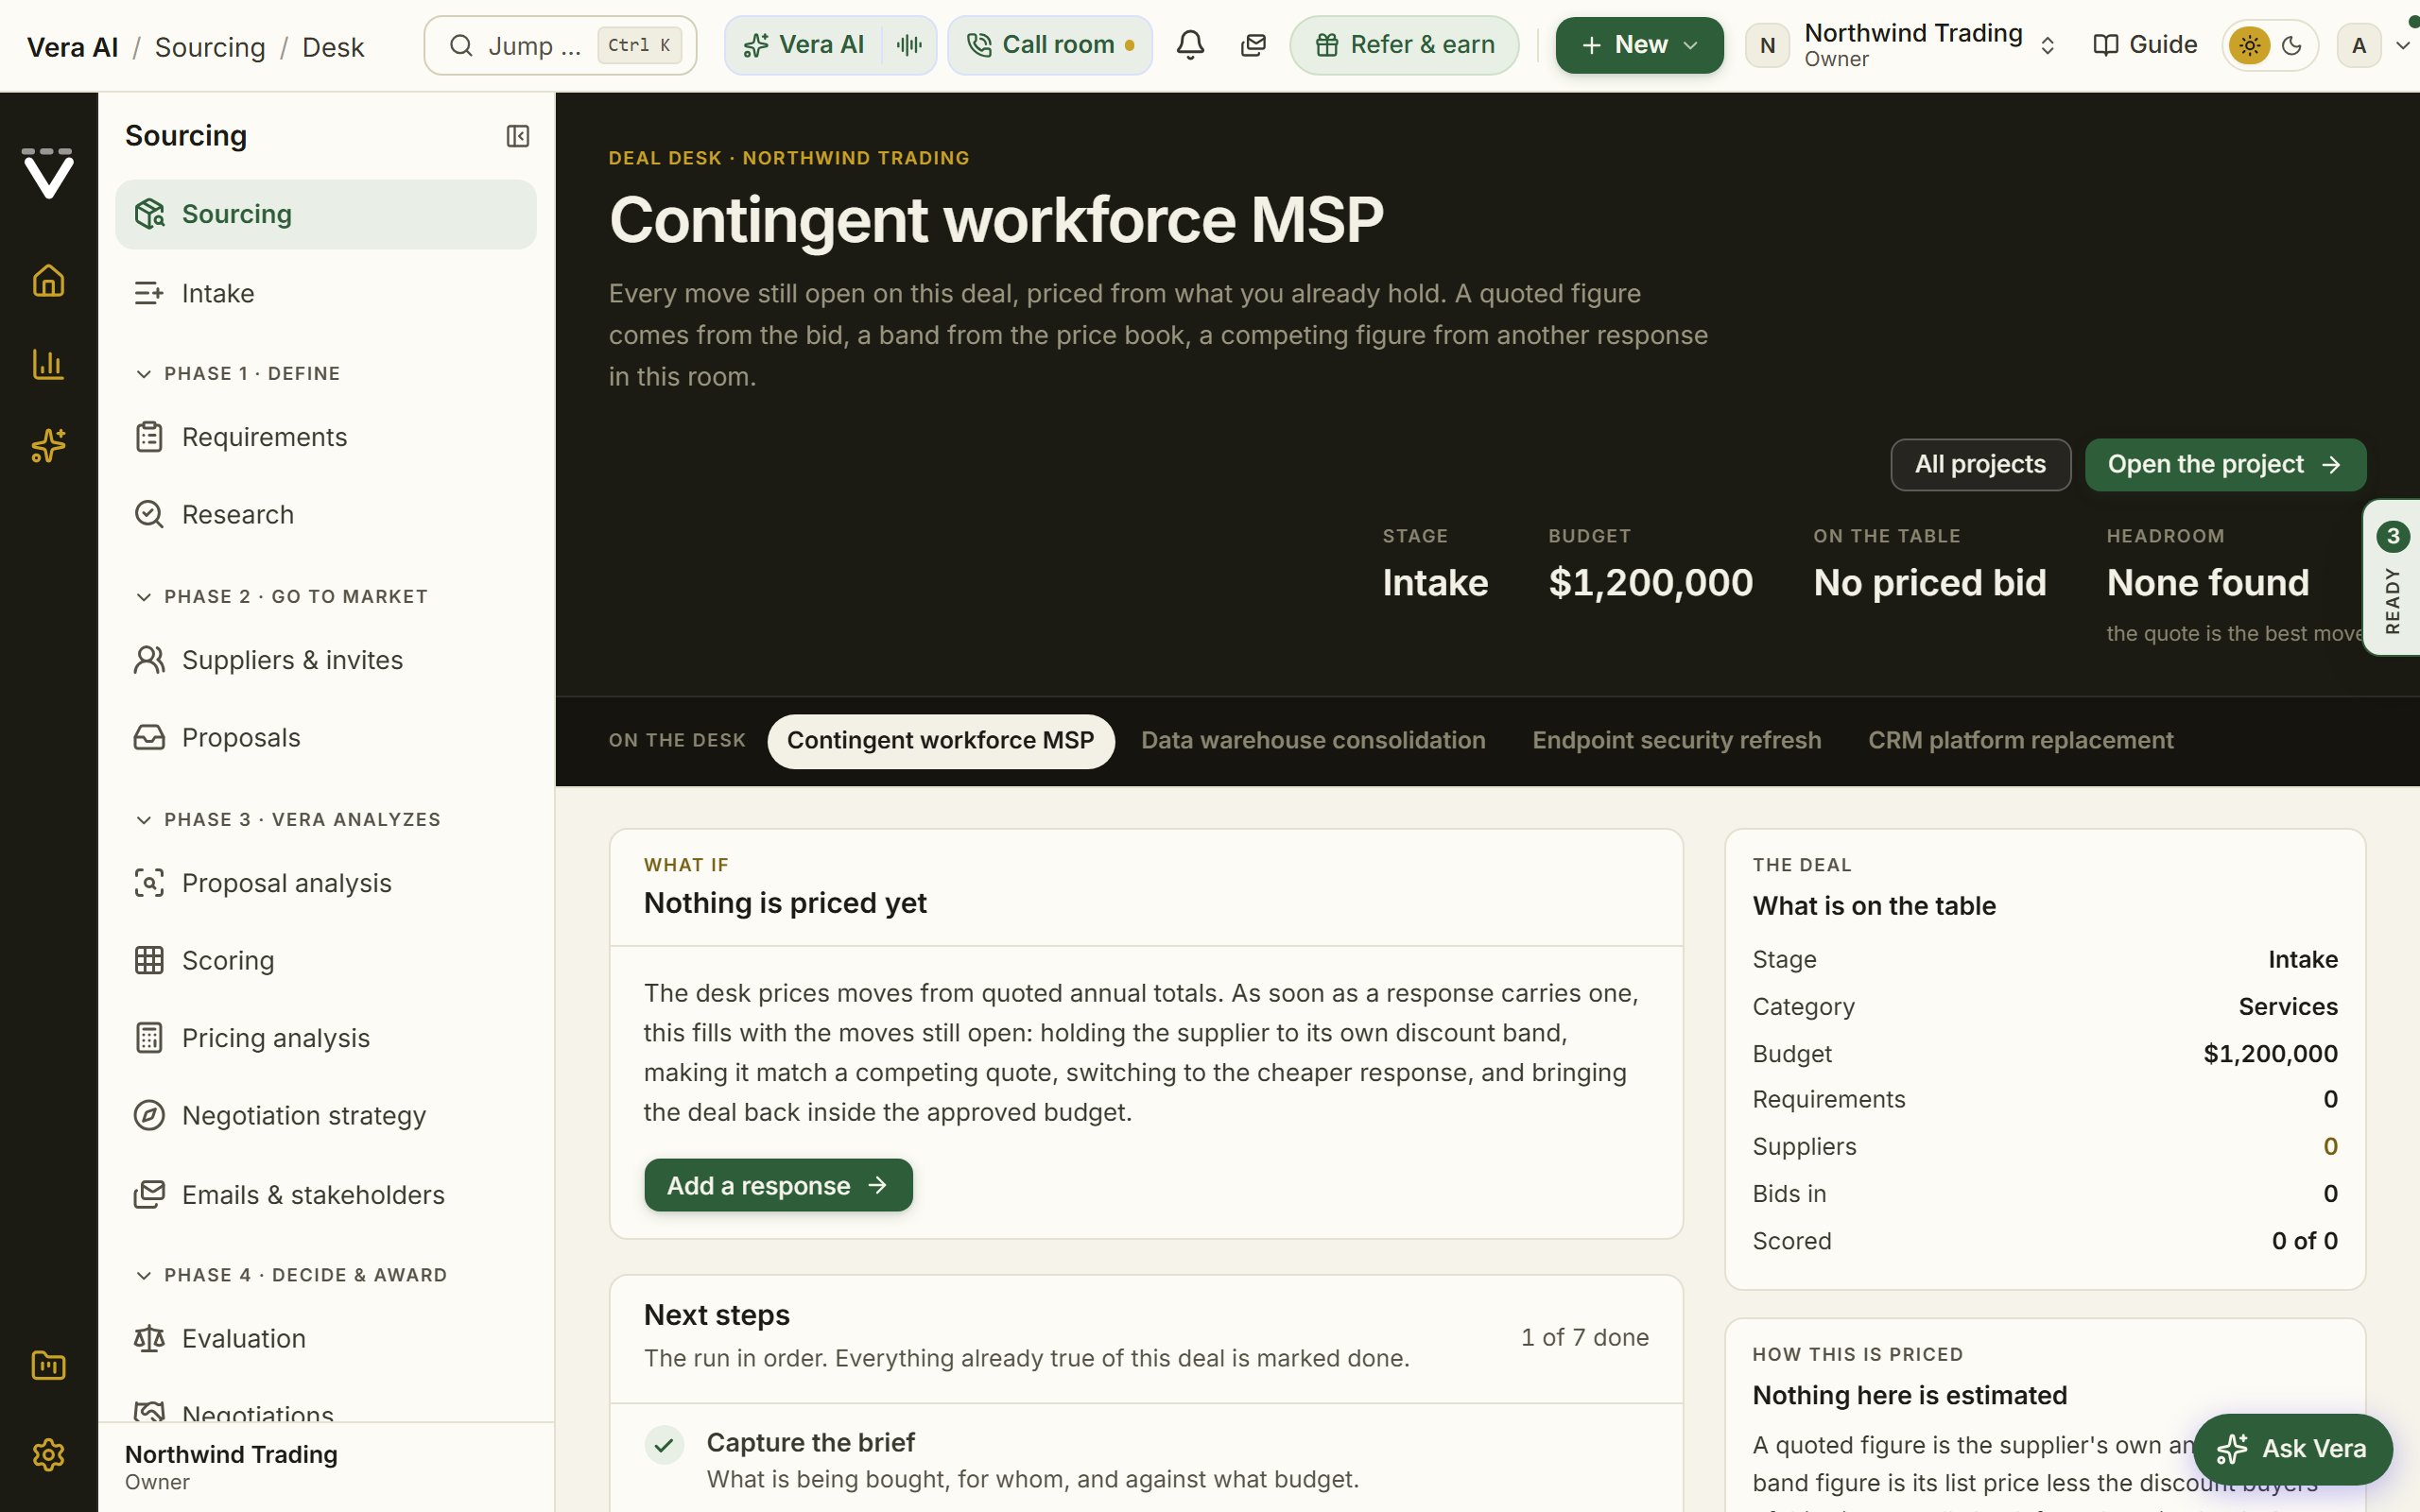
Task: Click 'None found' headroom value
Action: (x=2208, y=583)
